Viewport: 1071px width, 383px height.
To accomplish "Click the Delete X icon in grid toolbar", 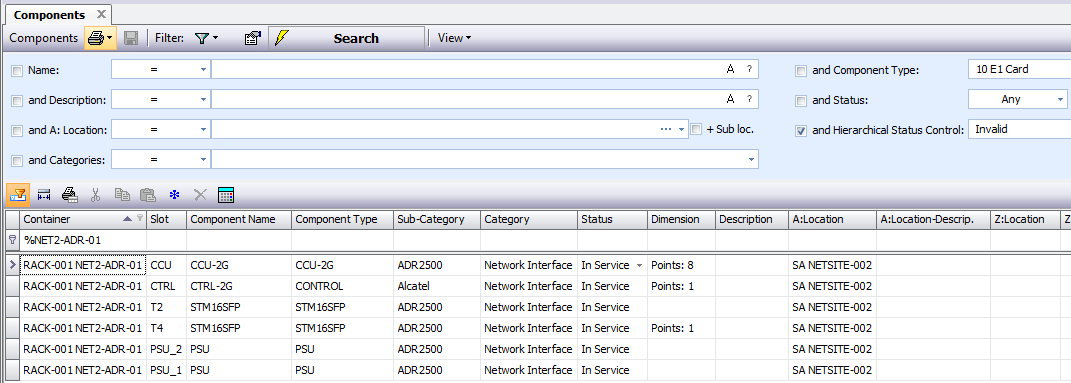I will 200,195.
